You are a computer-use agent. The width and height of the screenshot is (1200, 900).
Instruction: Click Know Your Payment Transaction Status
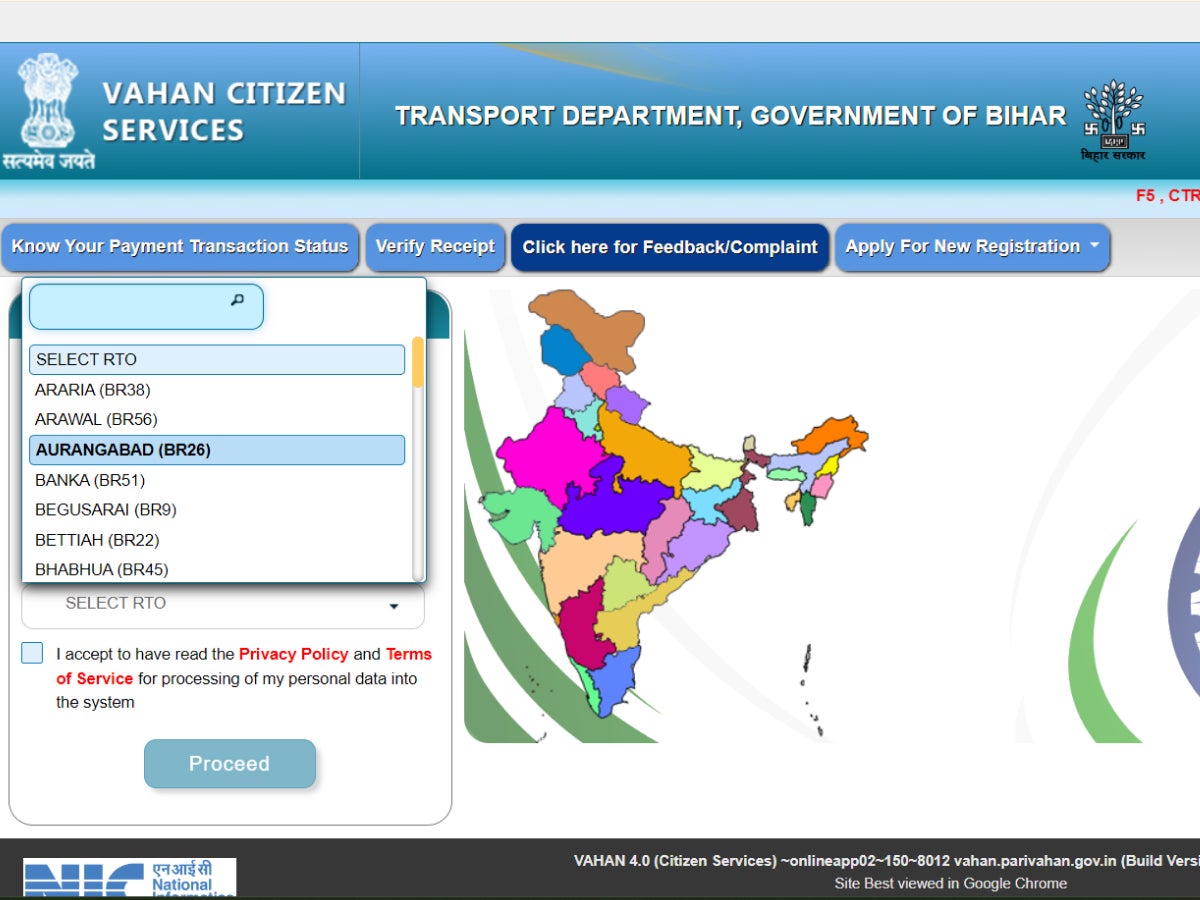180,247
